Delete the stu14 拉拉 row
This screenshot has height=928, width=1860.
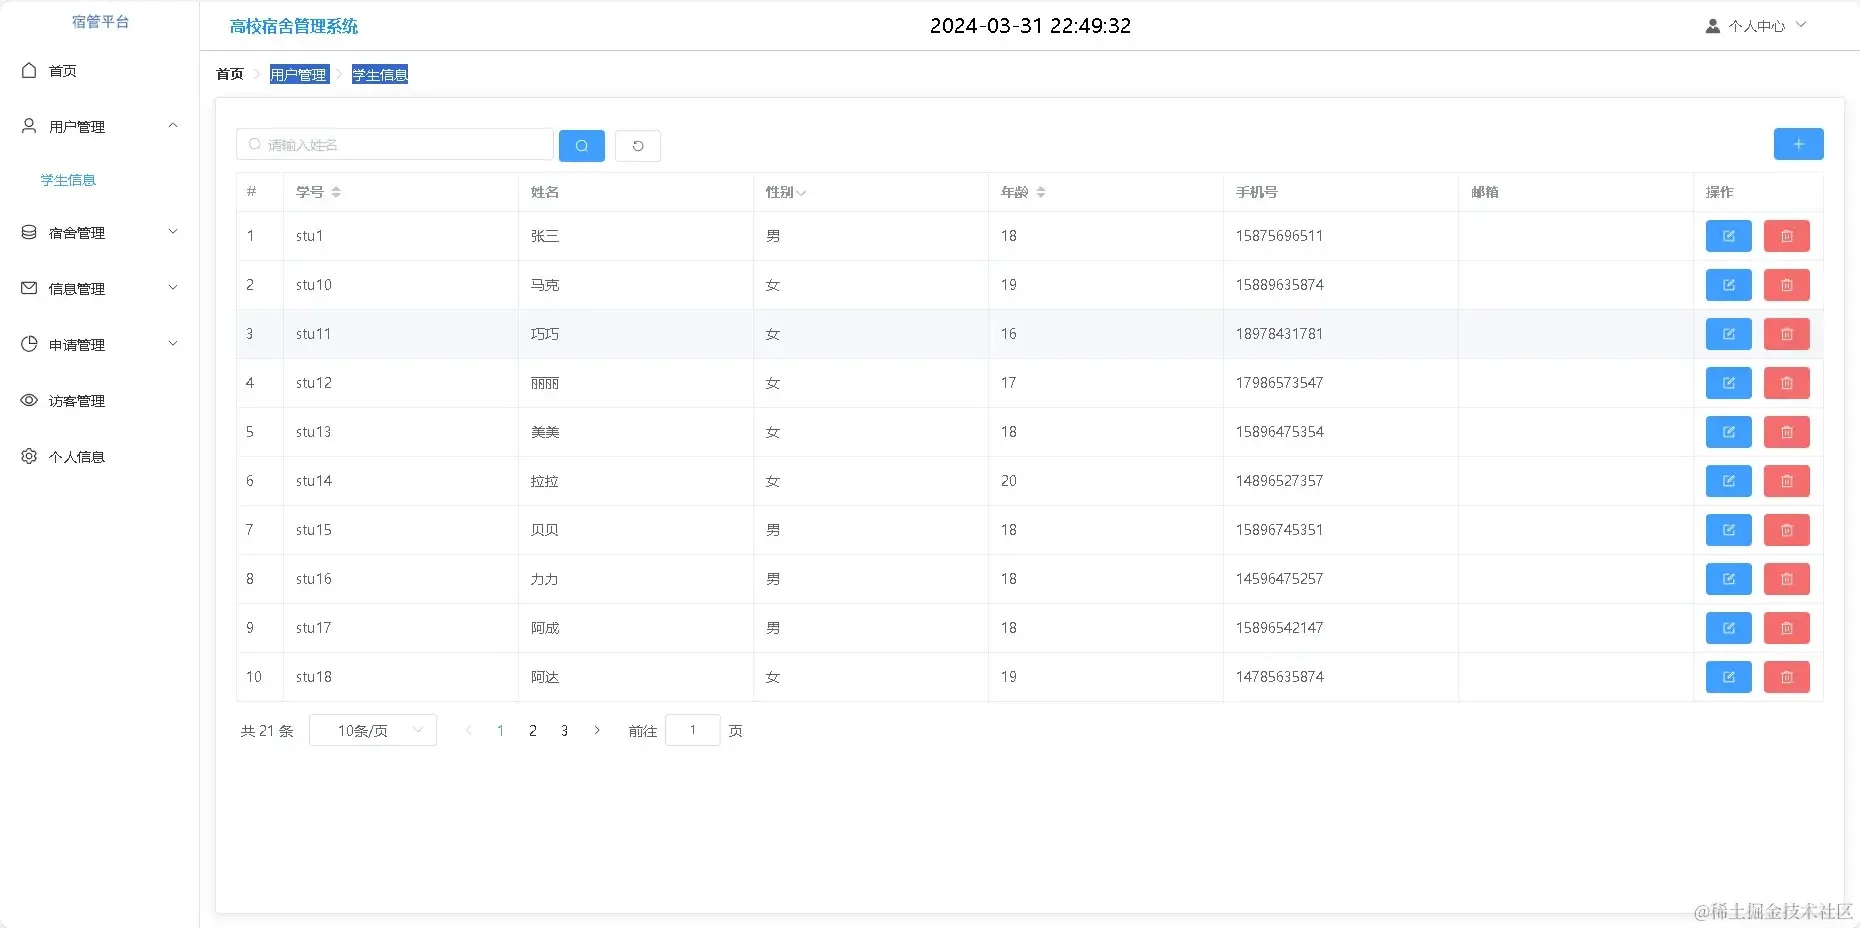[x=1787, y=481]
